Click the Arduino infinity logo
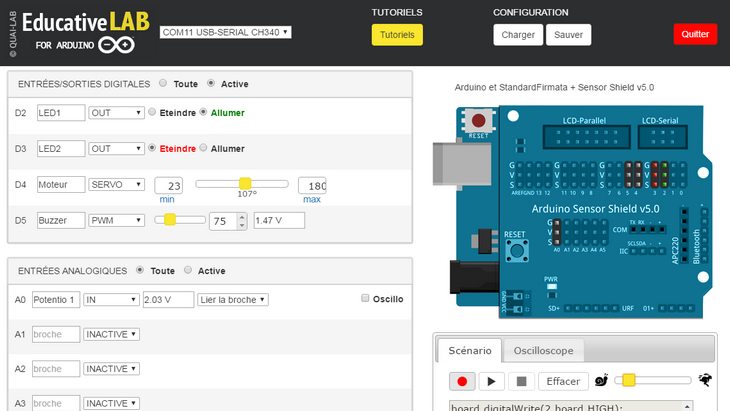Screen dimensions: 730x411 (116, 45)
